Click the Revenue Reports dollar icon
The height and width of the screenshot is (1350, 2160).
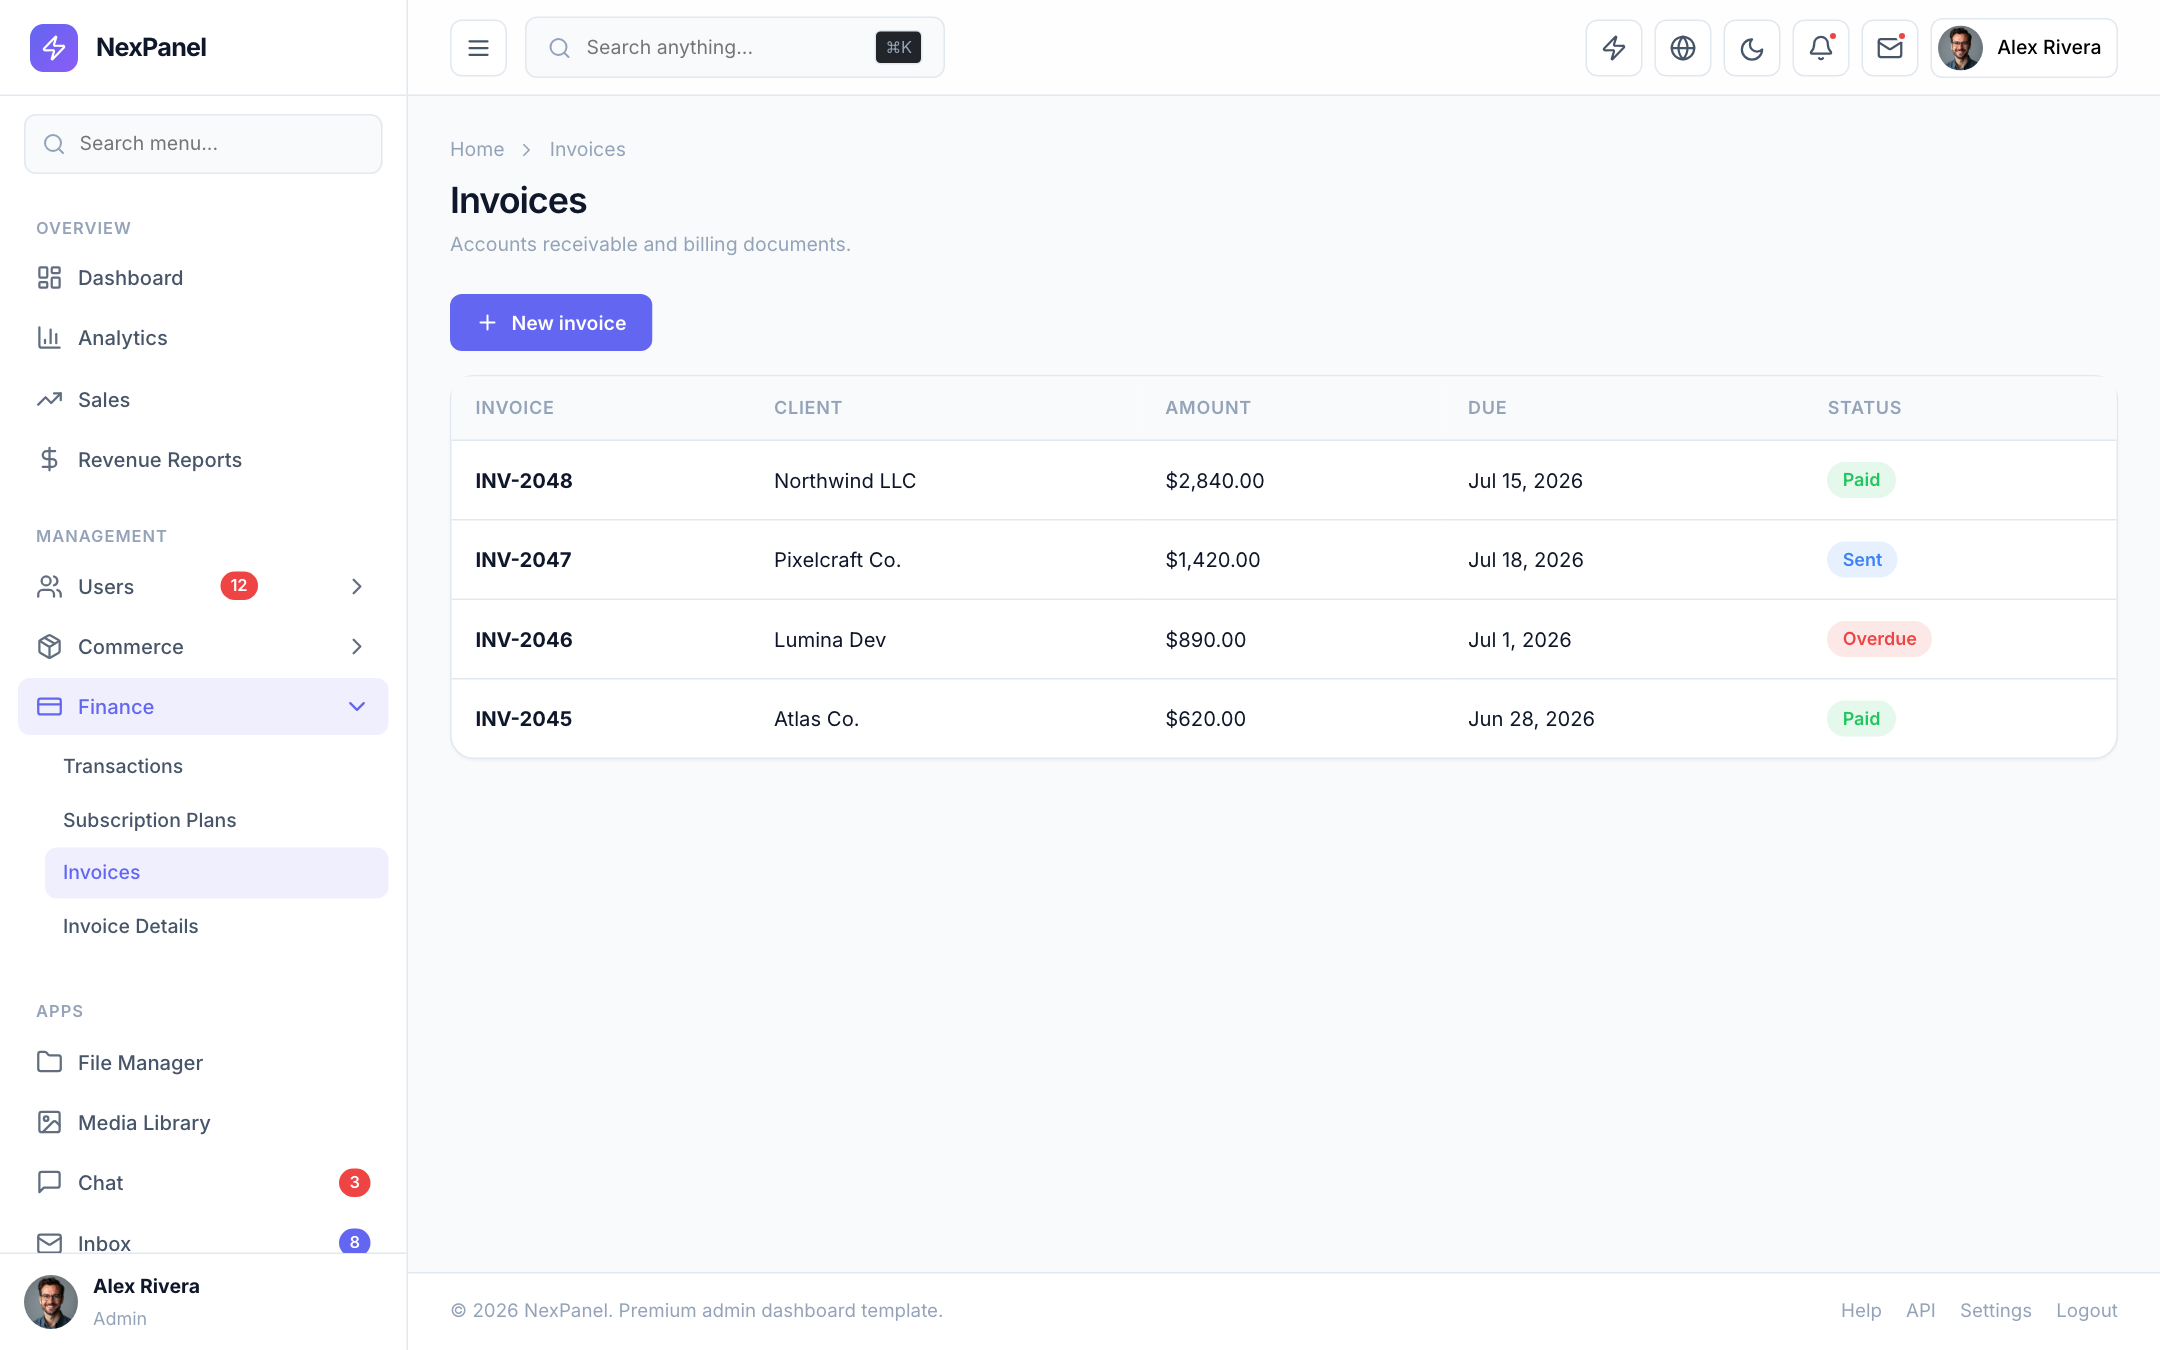click(49, 460)
